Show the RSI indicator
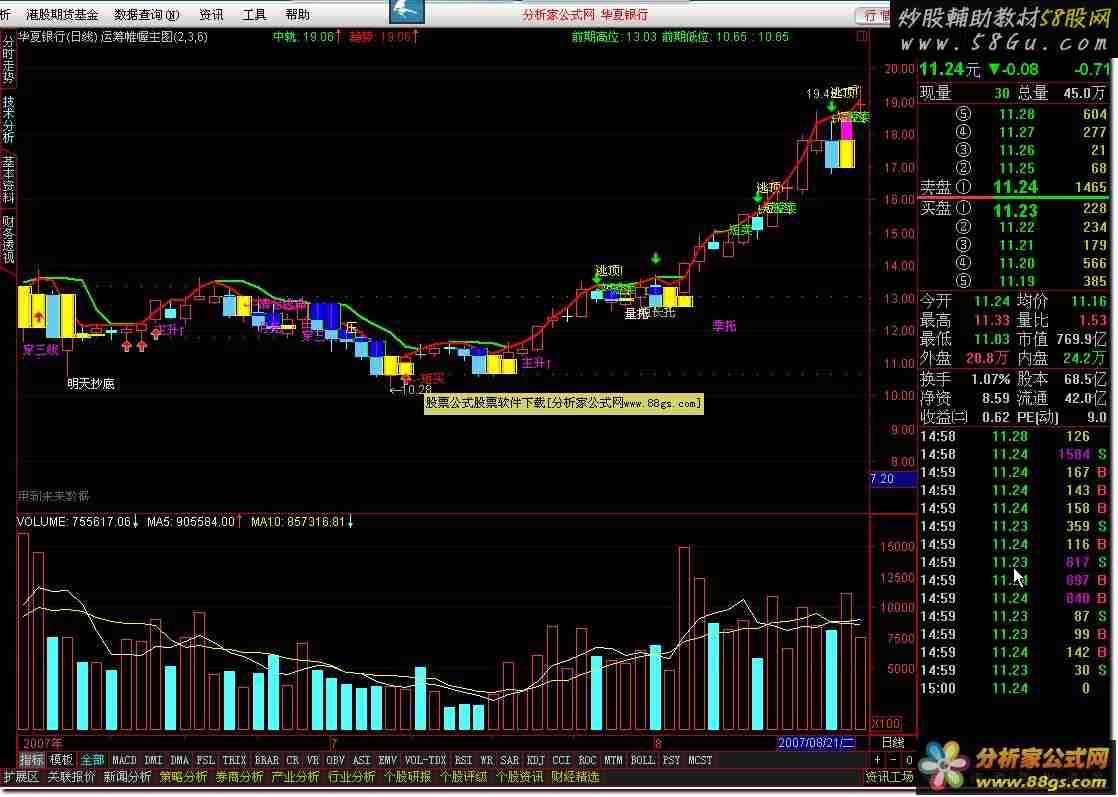The image size is (1118, 797). click(x=463, y=761)
